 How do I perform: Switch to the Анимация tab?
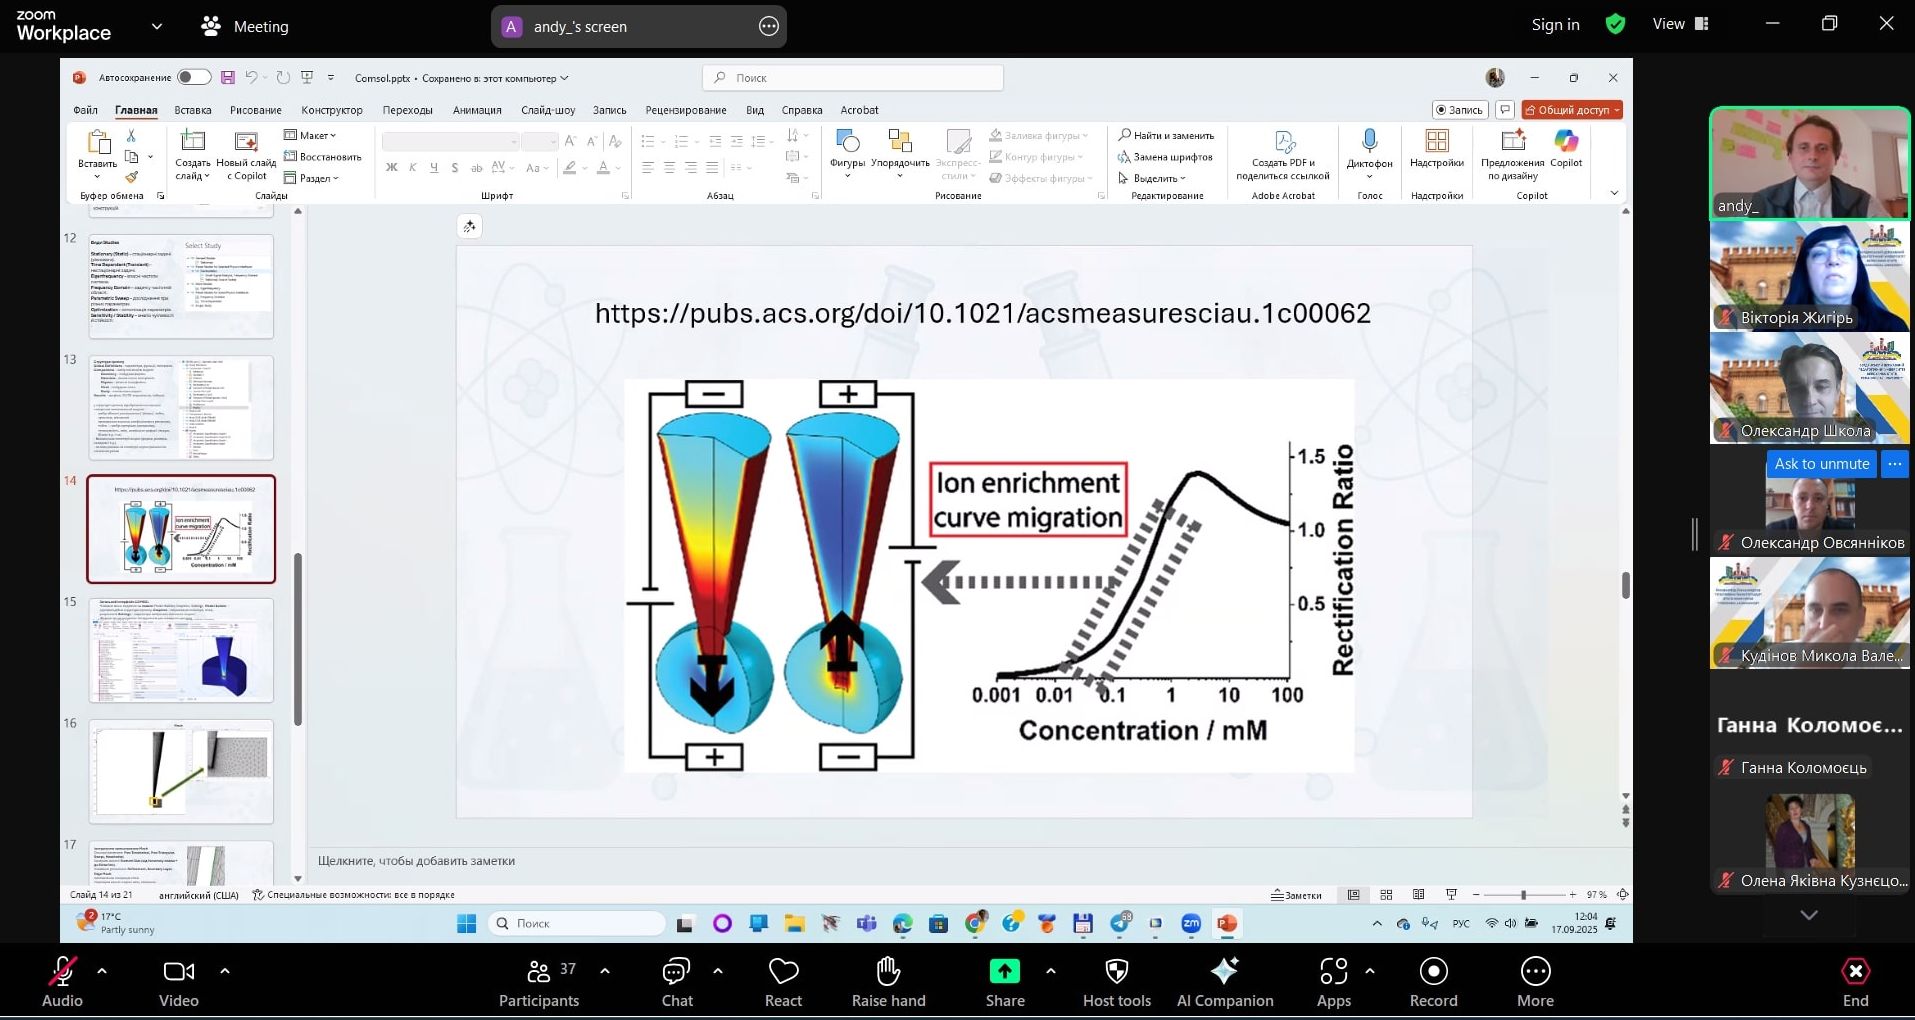(477, 110)
